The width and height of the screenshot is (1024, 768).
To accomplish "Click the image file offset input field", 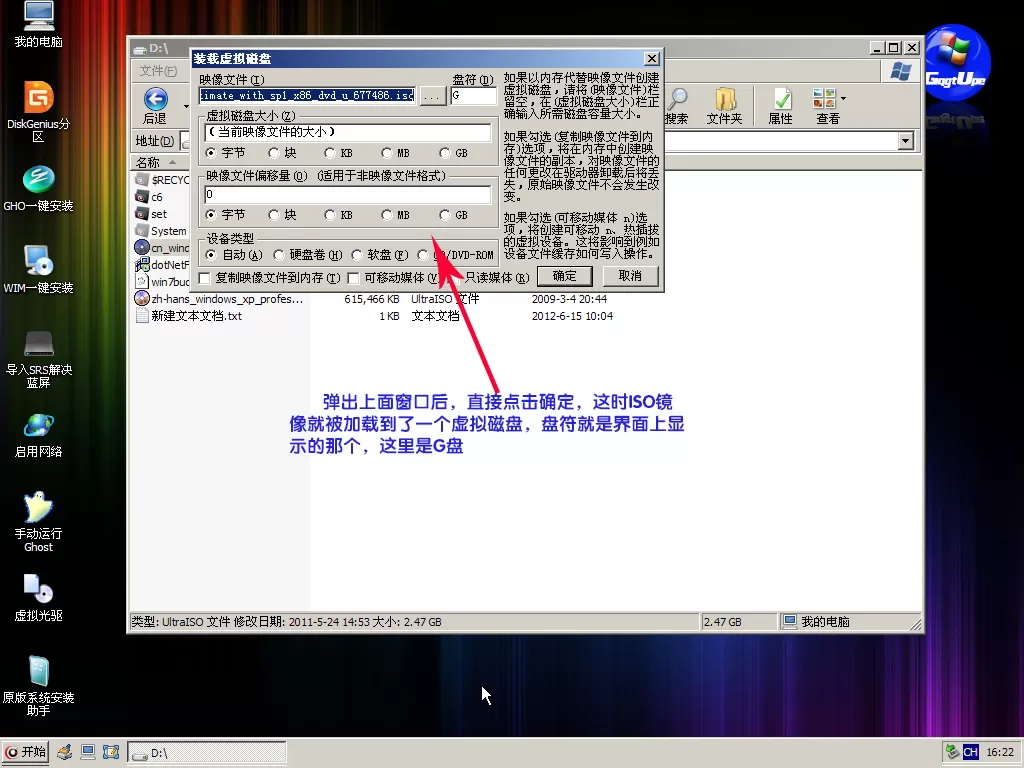I will click(x=347, y=195).
